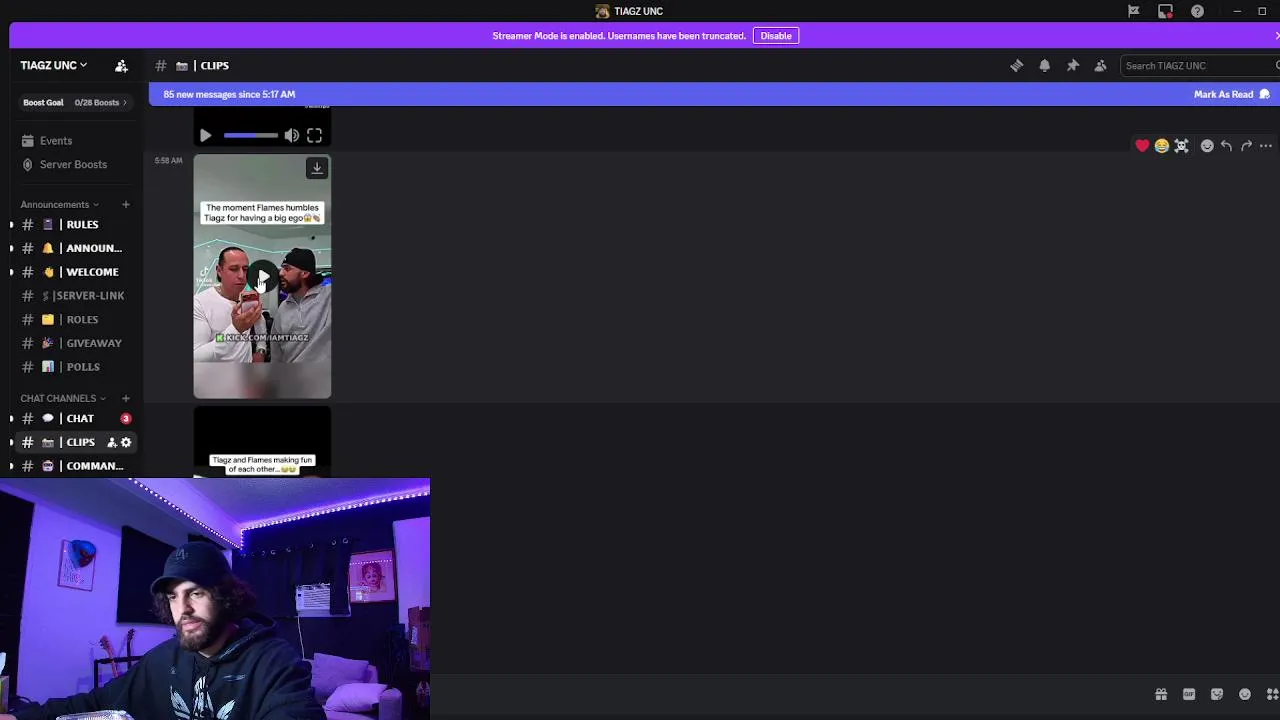Screen dimensions: 1280x720
Task: Forward the message with the forward arrow
Action: (1246, 146)
